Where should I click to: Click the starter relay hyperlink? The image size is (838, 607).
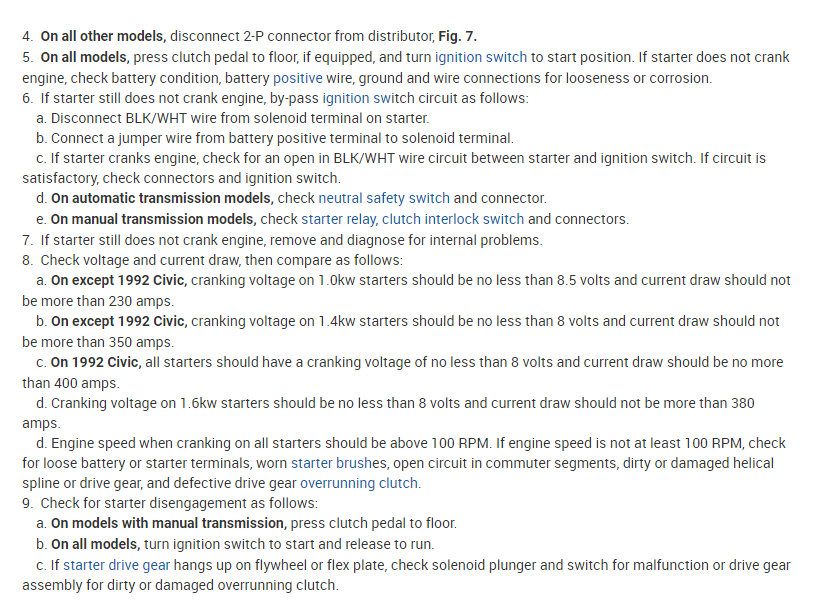click(x=338, y=219)
